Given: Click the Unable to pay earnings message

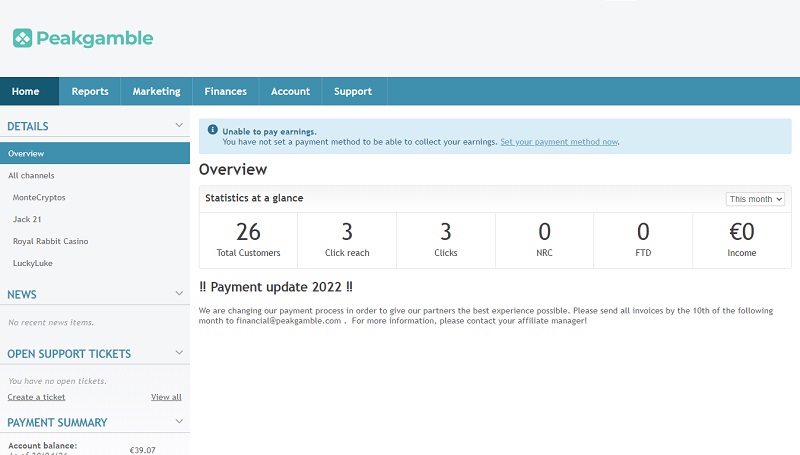Looking at the screenshot, I should coord(269,132).
